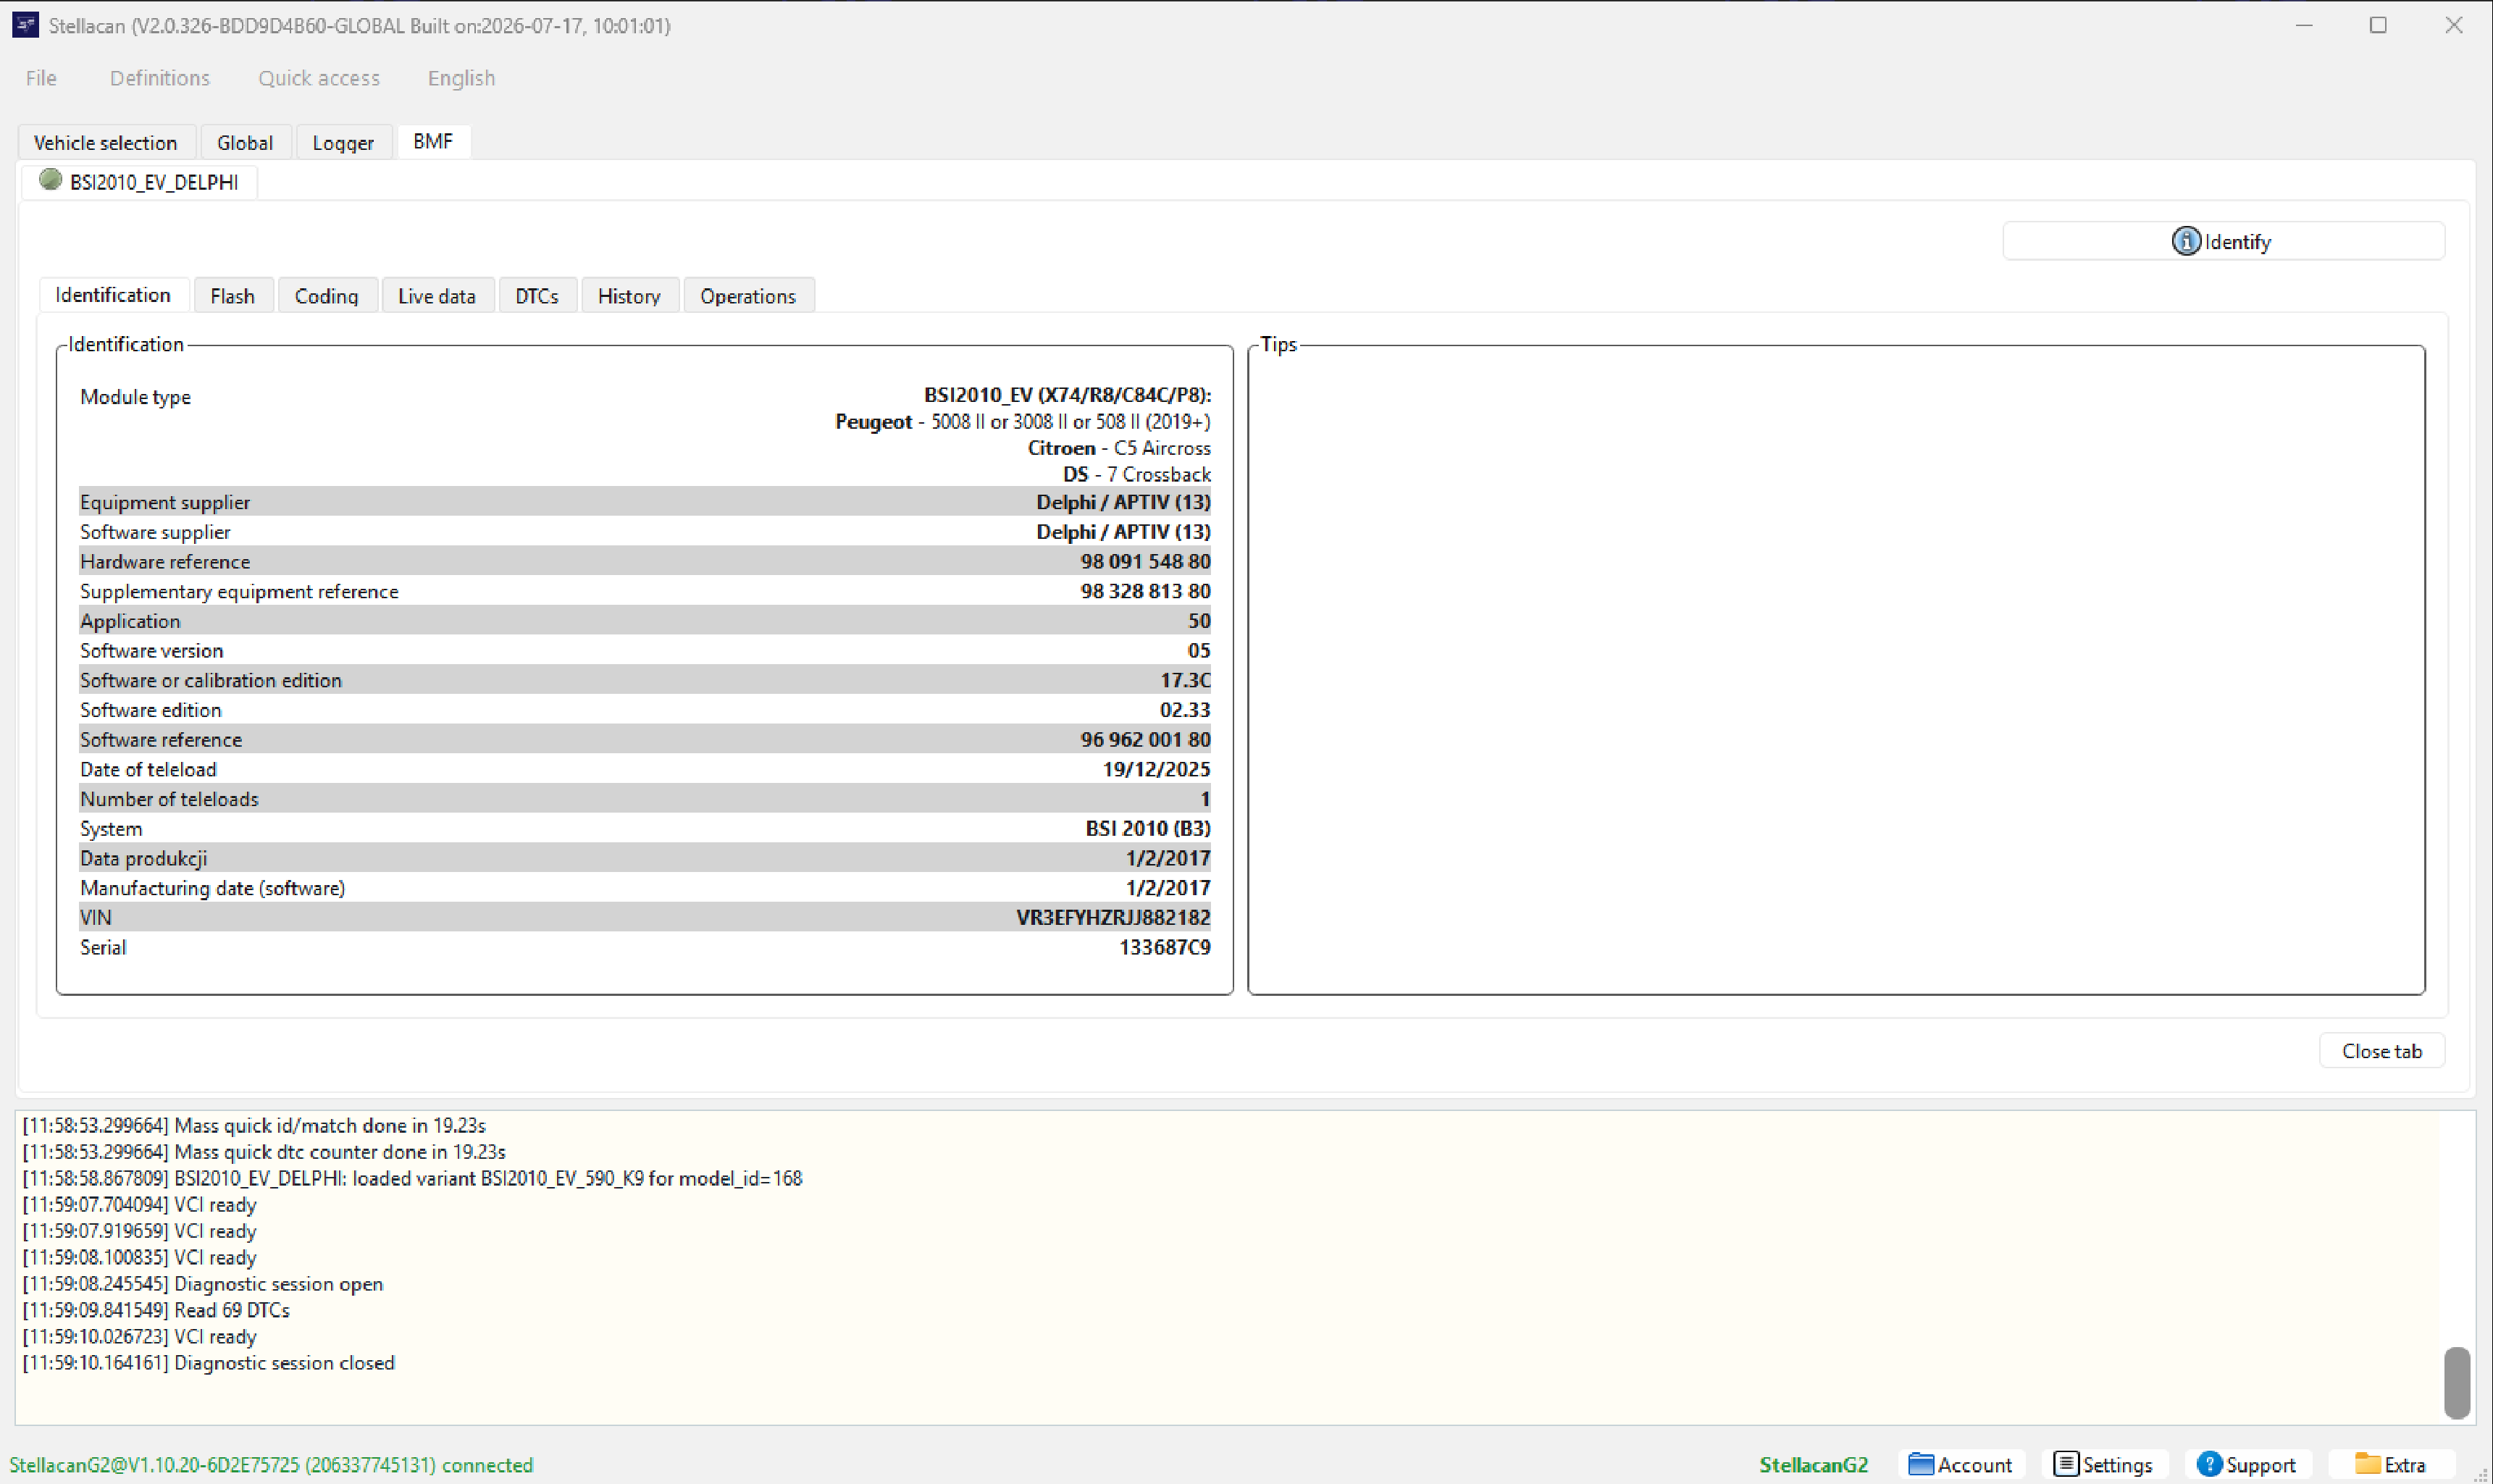Click the Module type label
The image size is (2493, 1484).
tap(135, 397)
